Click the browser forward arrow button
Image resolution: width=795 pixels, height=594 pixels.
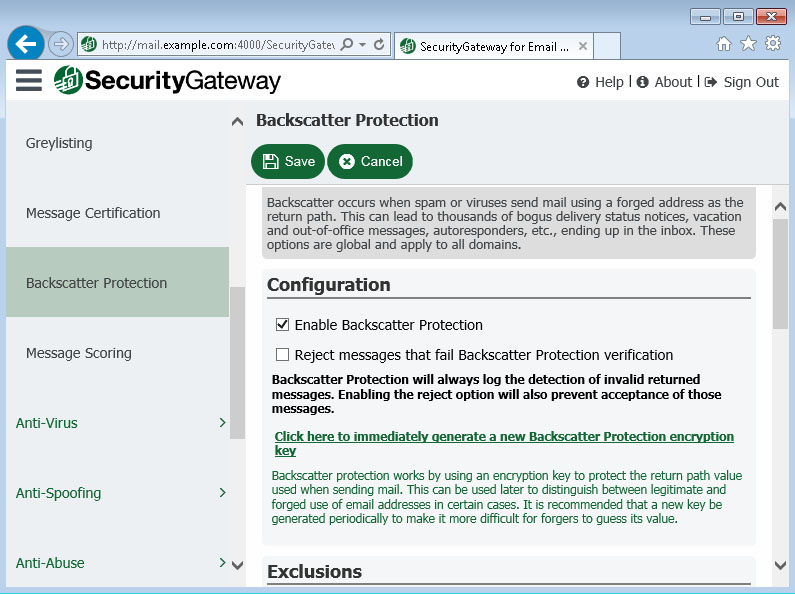click(60, 45)
